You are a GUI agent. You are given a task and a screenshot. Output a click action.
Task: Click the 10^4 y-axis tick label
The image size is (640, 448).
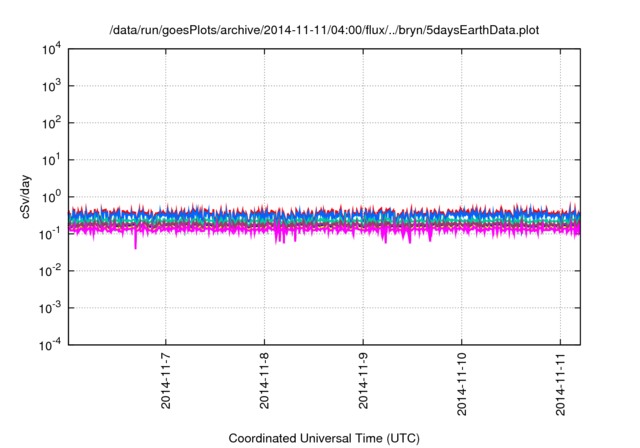pyautogui.click(x=51, y=49)
